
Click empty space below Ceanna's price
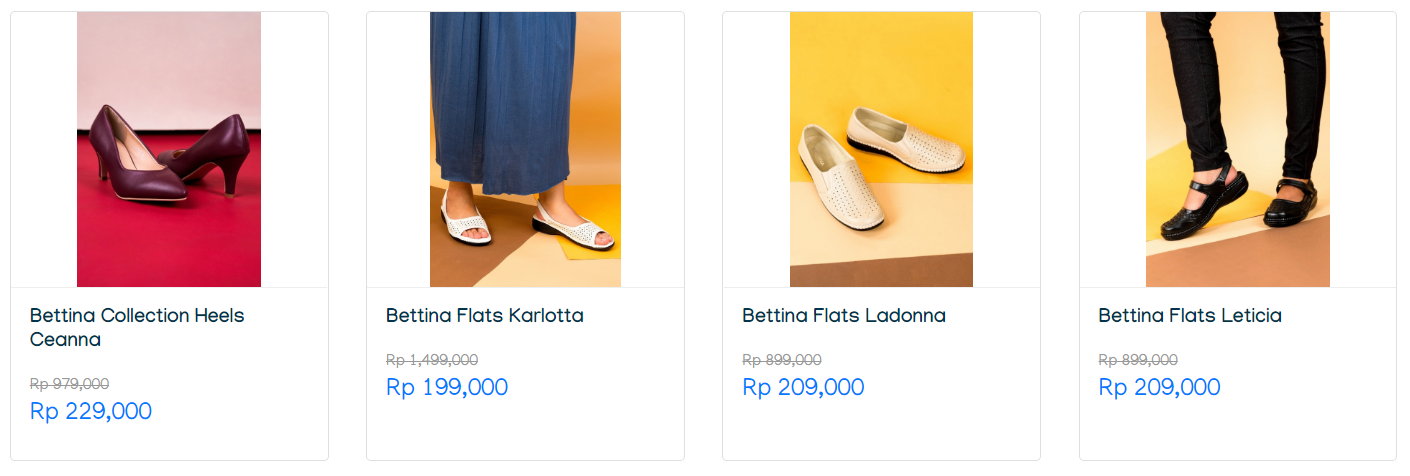click(x=169, y=443)
